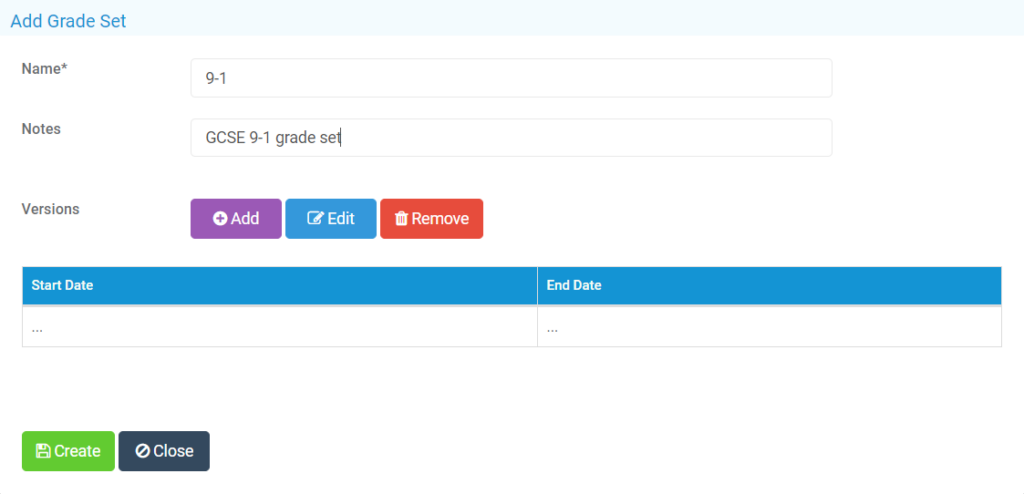Image resolution: width=1024 pixels, height=494 pixels.
Task: Click the plus icon on Add button
Action: (220, 219)
